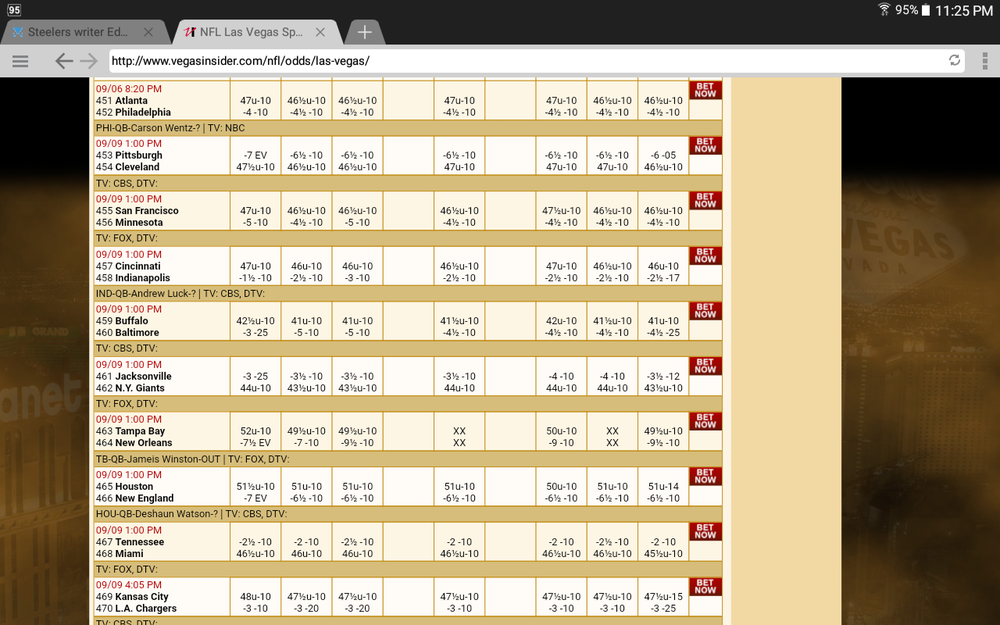Click Bet Now for Cincinnati vs Indianapolis
The image size is (1000, 625).
point(705,256)
